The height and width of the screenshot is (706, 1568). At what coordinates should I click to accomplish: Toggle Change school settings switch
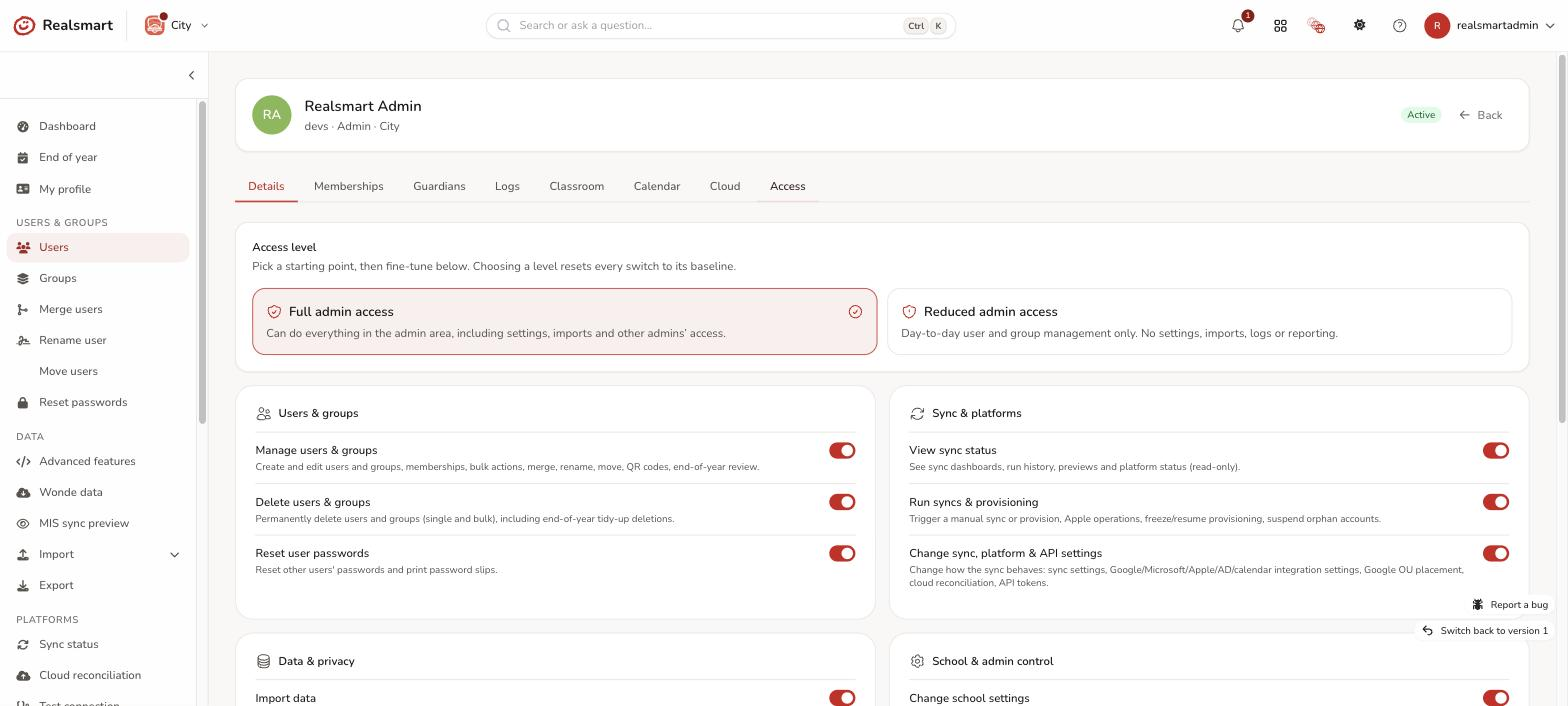[1496, 698]
